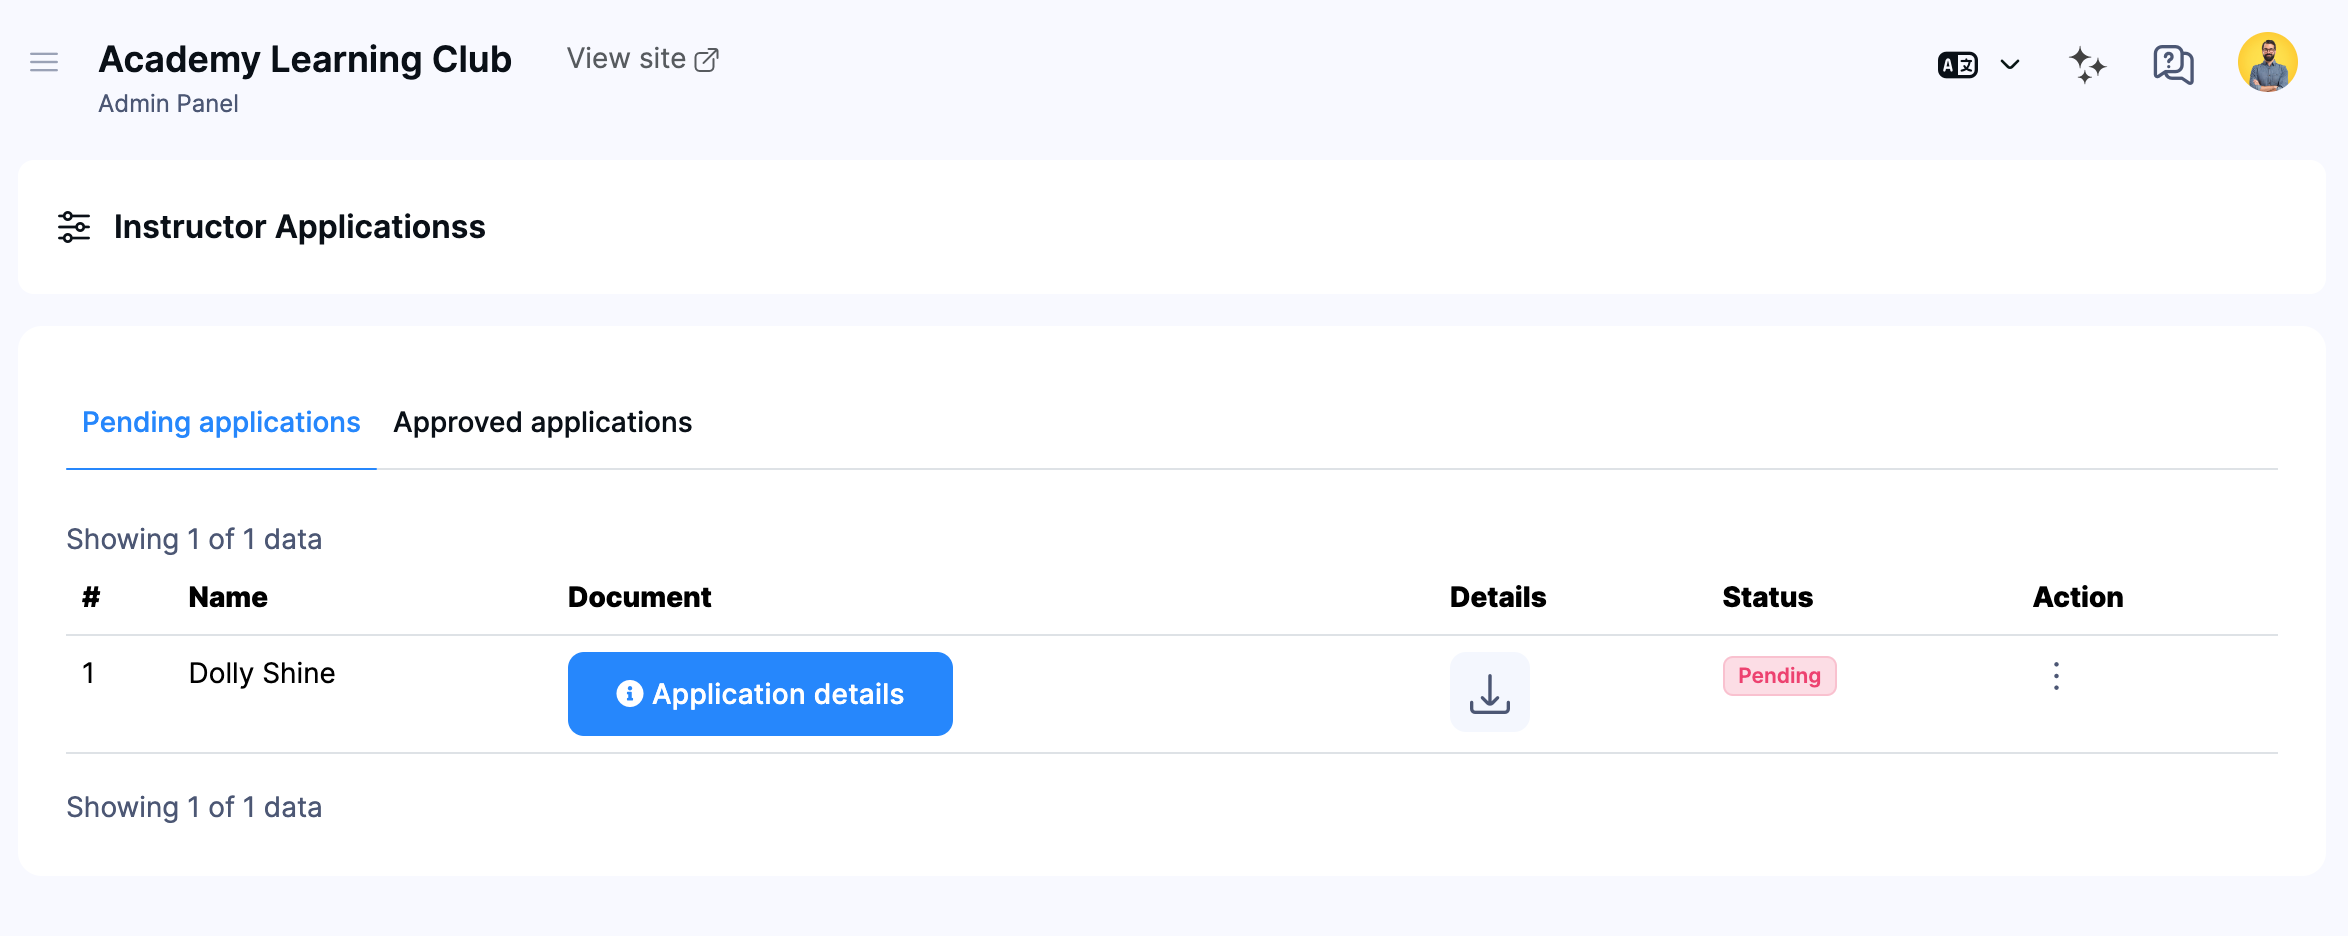
Task: Click the language translation icon
Action: (x=1956, y=63)
